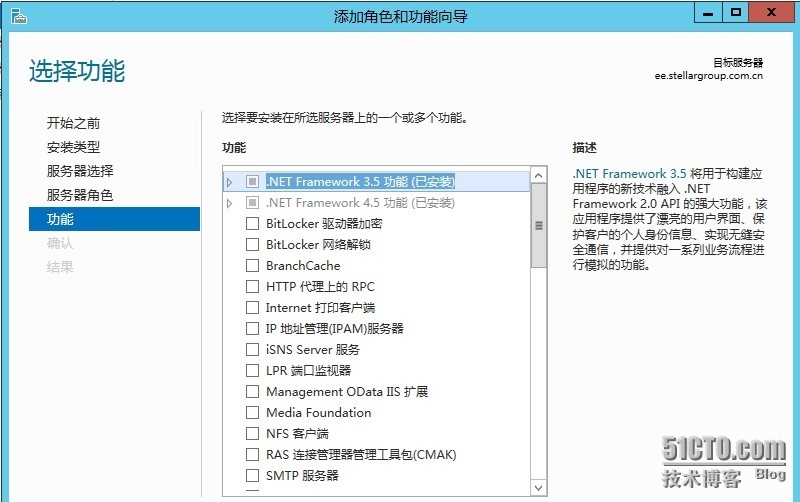This screenshot has height=502, width=800.
Task: Check HTTP 代理上的 RPC checkbox
Action: 252,286
